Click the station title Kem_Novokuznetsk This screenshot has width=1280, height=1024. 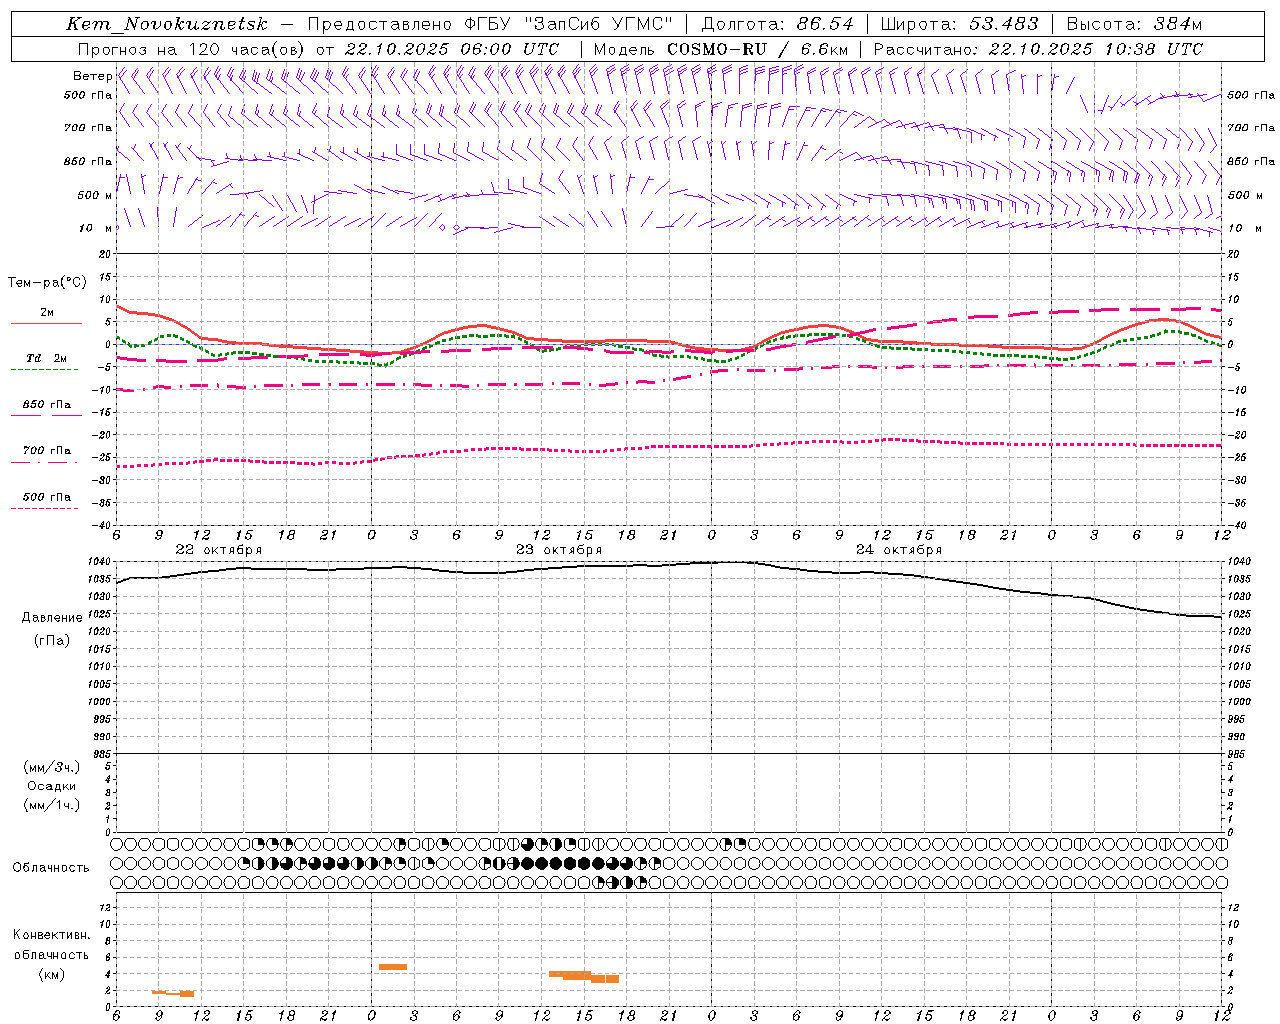(x=167, y=24)
